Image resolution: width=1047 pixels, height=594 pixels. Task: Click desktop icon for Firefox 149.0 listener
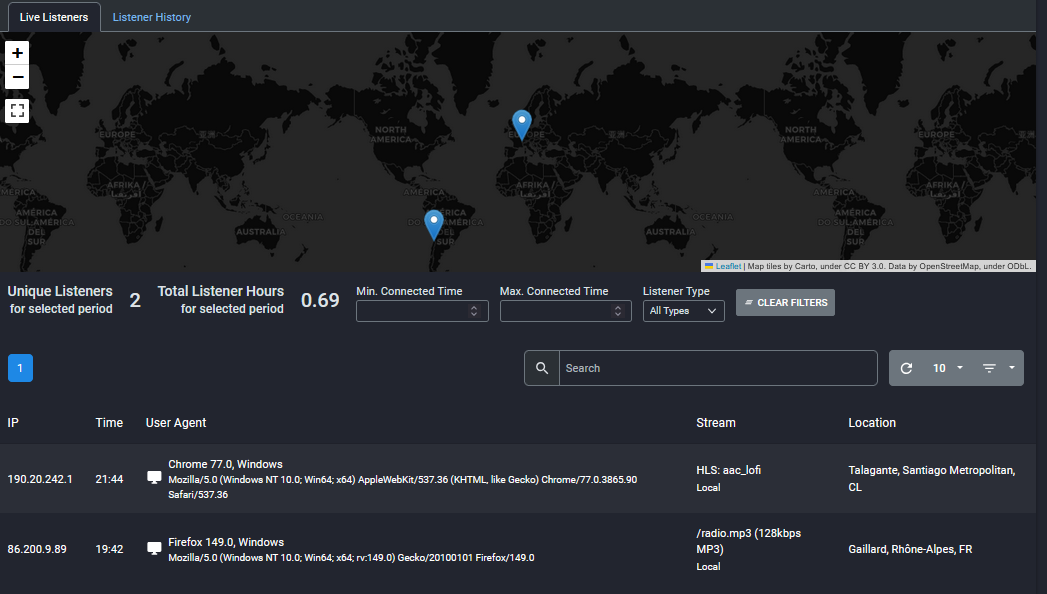(x=154, y=549)
